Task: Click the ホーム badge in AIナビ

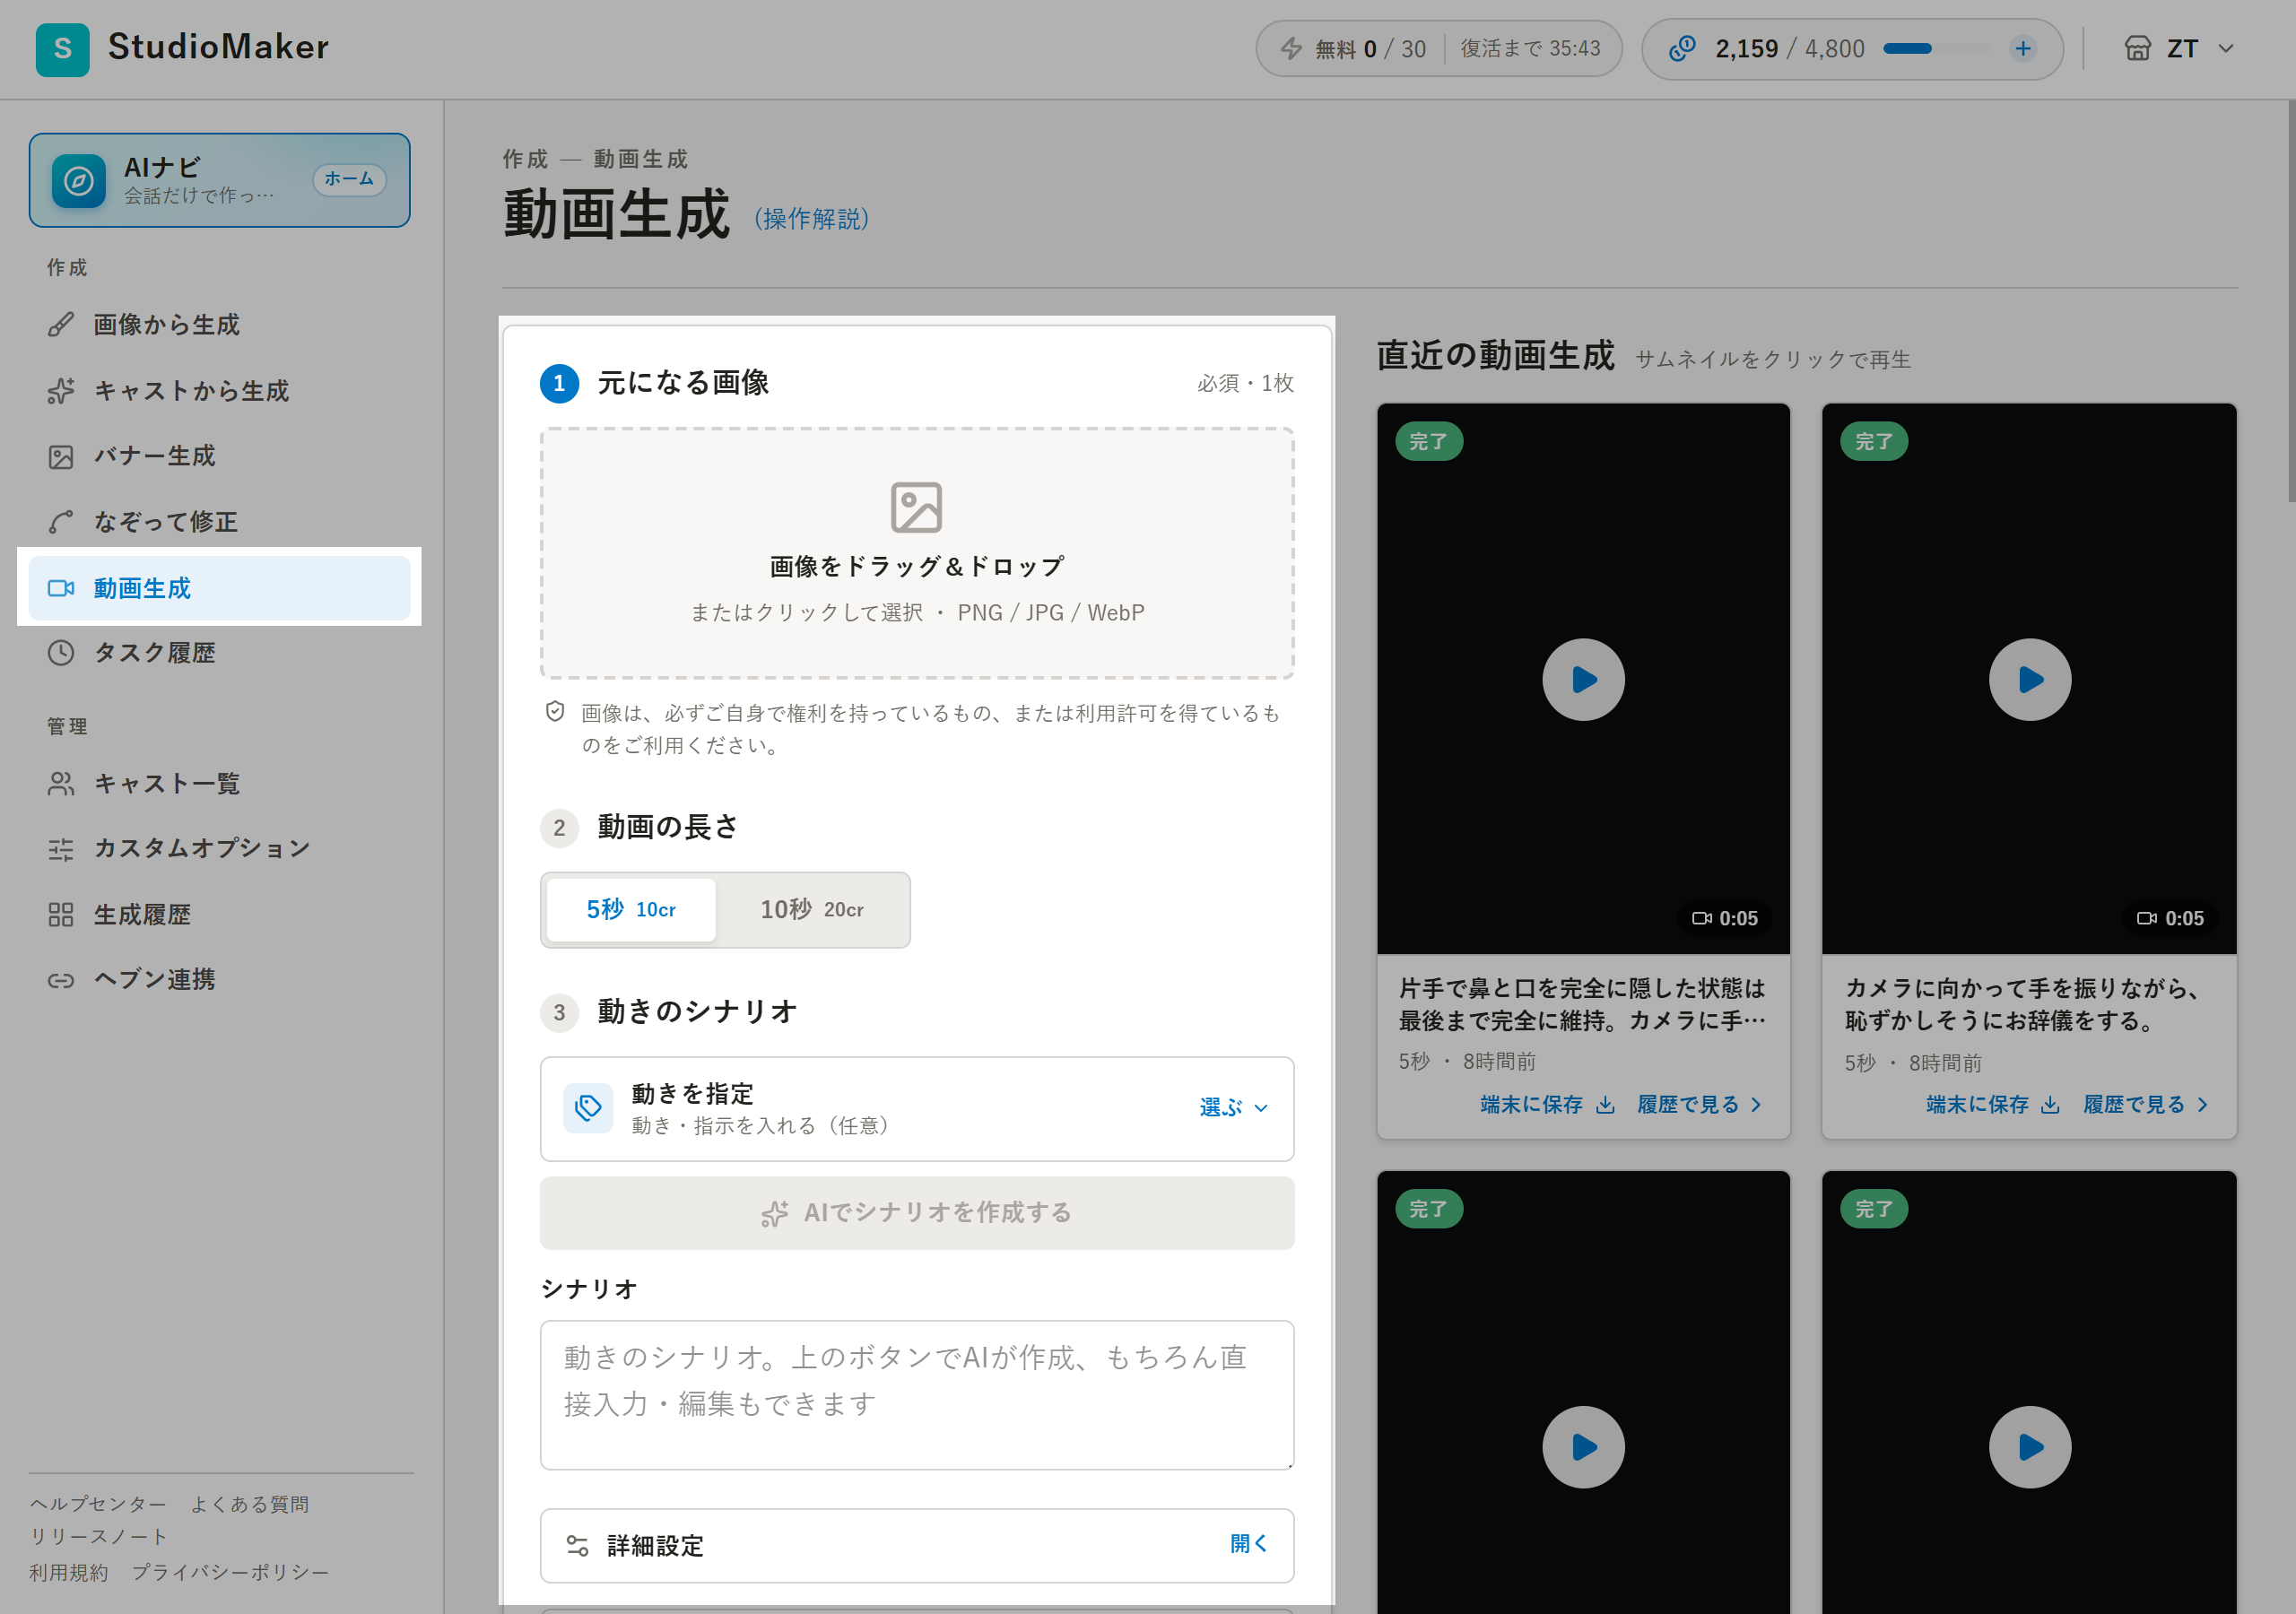Action: (349, 179)
